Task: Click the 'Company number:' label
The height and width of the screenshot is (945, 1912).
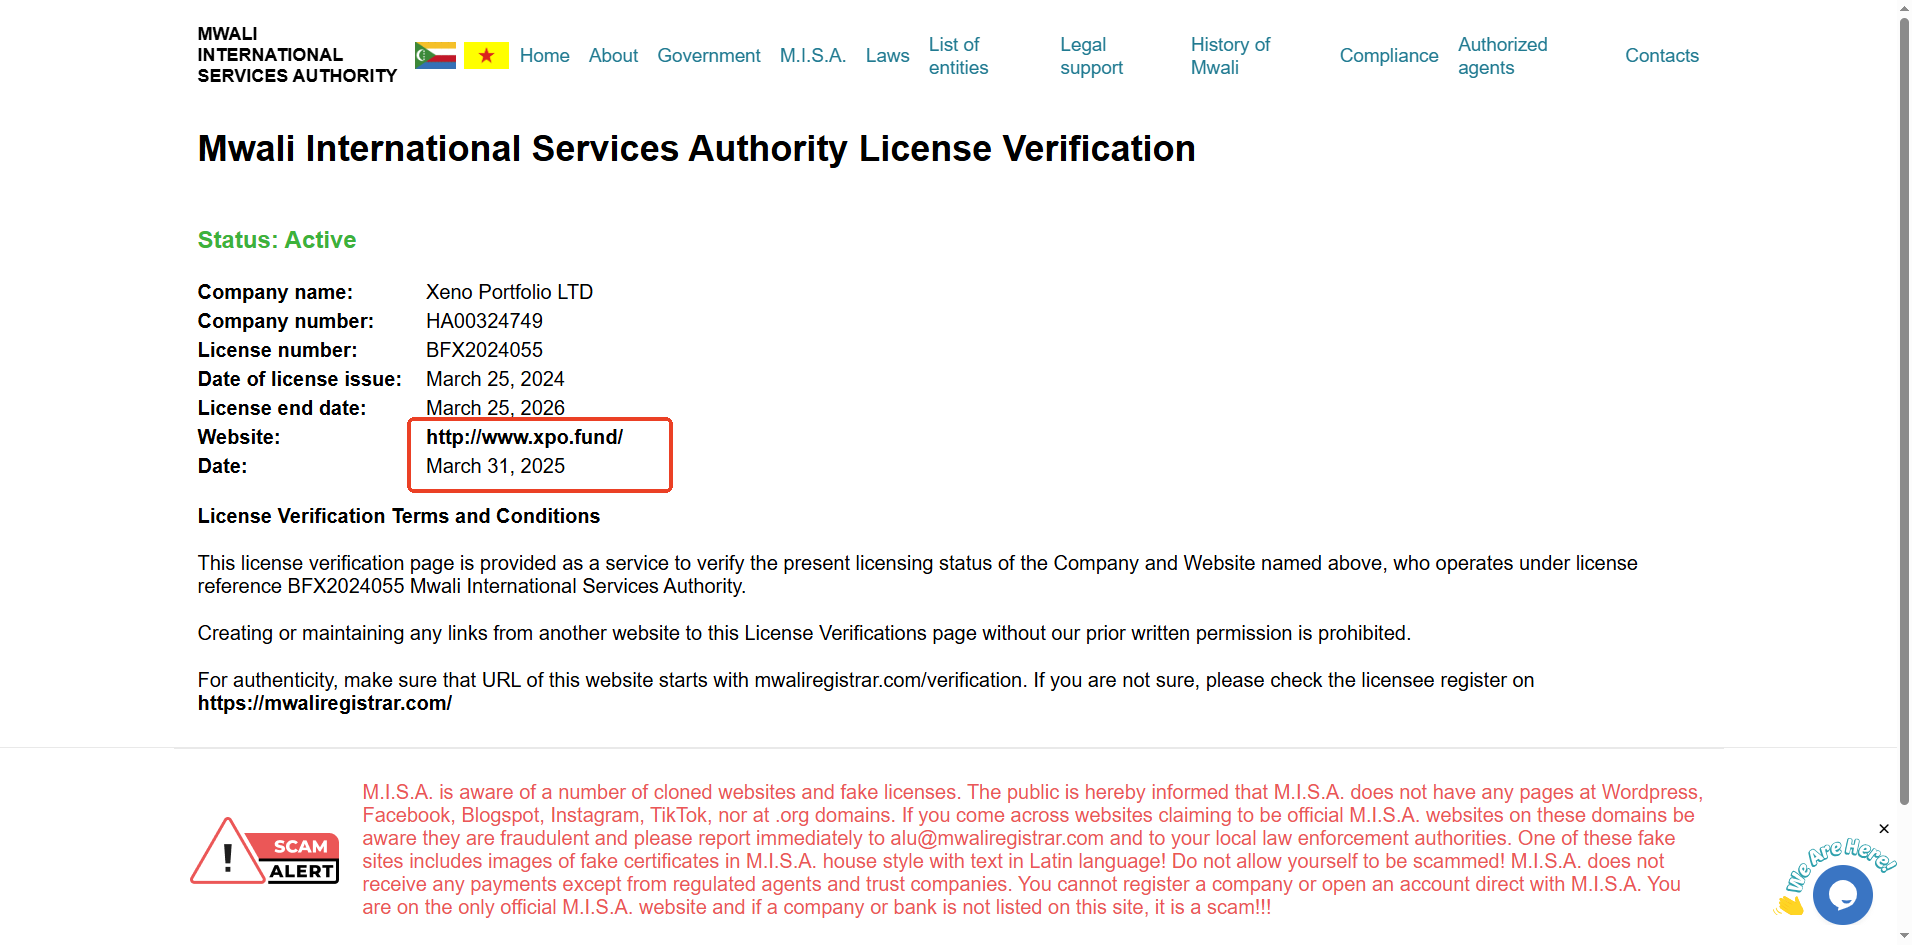Action: 285,321
